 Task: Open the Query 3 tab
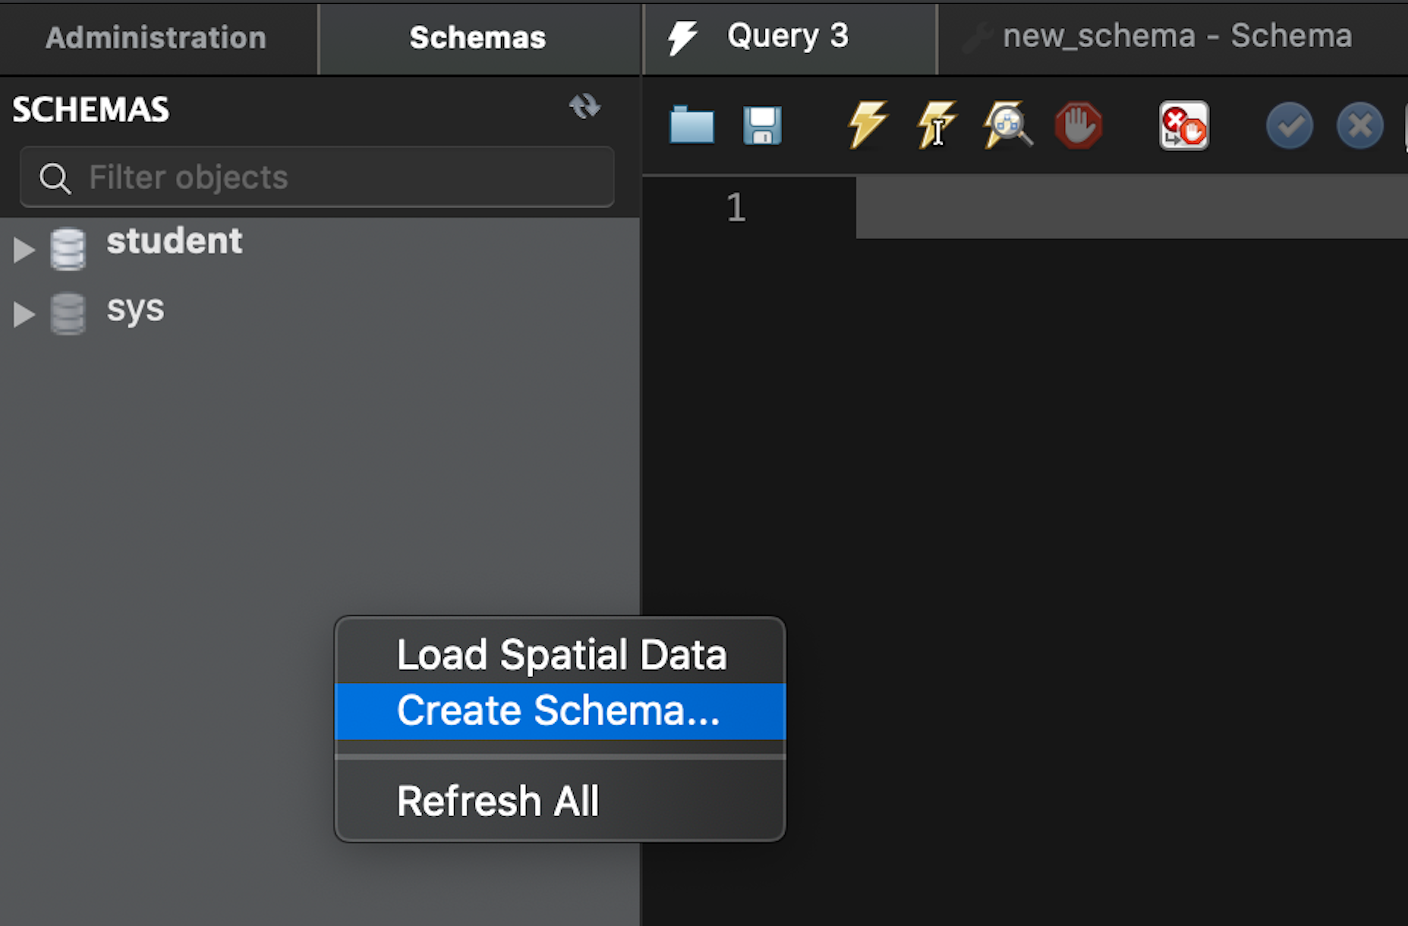787,37
